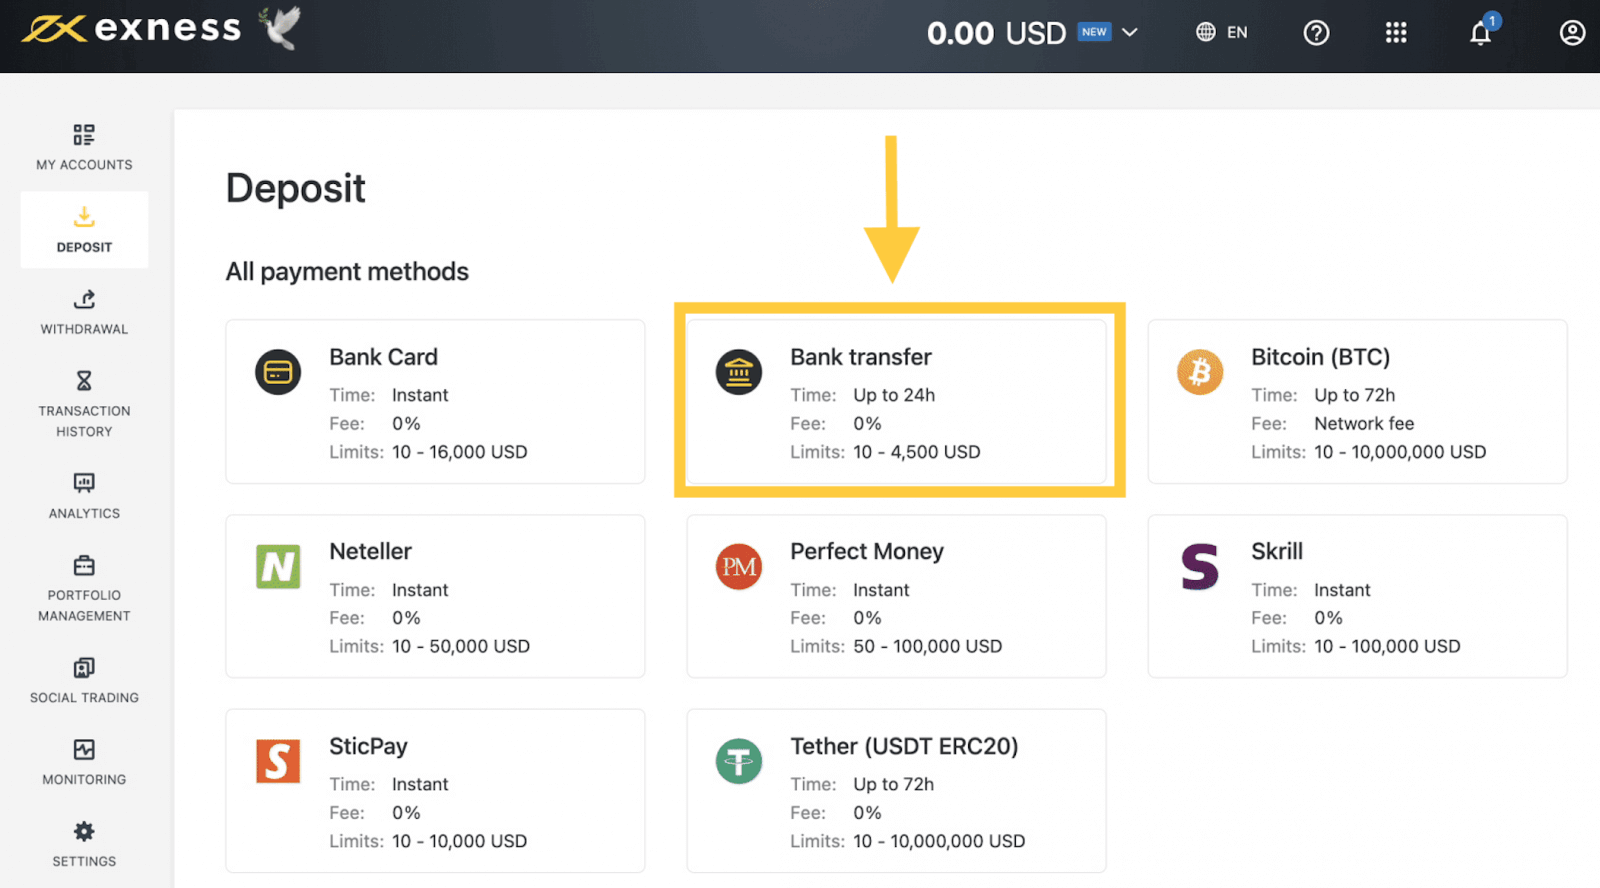Click the globe language icon

click(x=1206, y=32)
